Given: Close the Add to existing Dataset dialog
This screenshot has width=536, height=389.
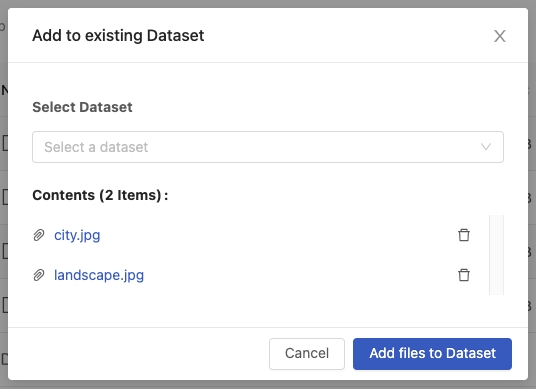Looking at the screenshot, I should pos(499,36).
